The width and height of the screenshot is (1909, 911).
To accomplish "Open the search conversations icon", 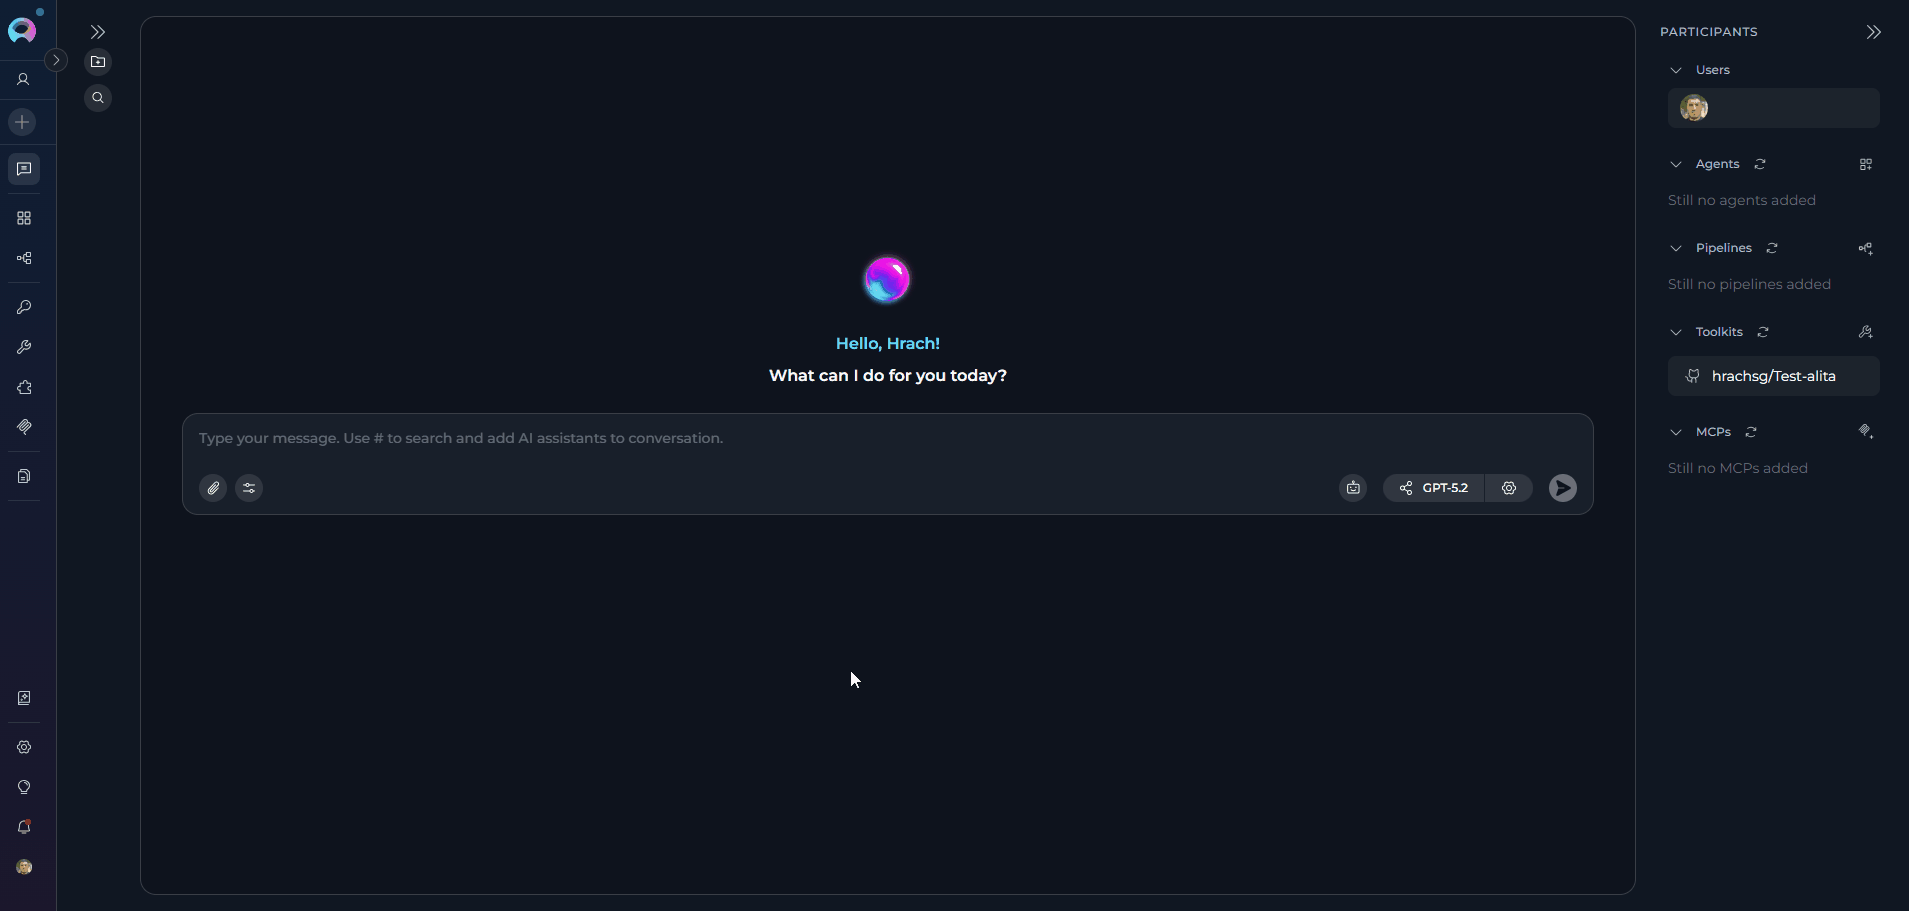I will pyautogui.click(x=98, y=98).
